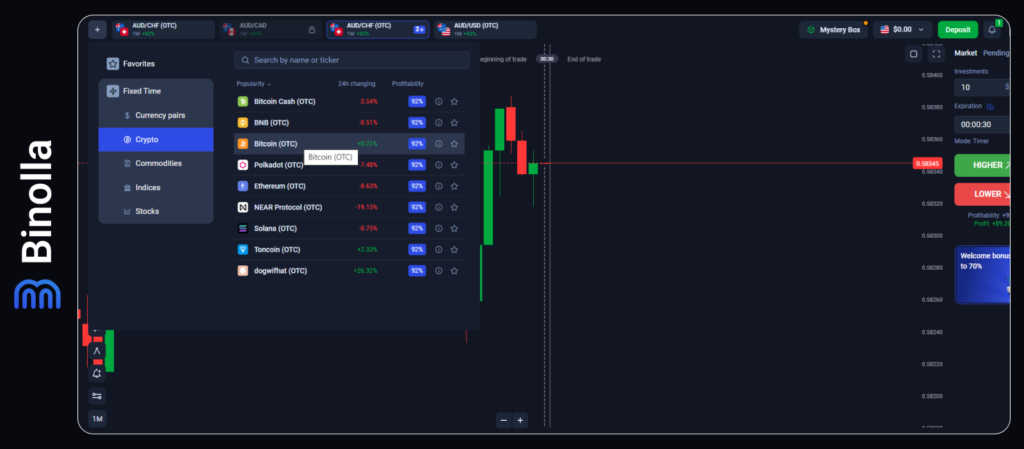The image size is (1024, 449).
Task: Select NEAR Protocol (OTC) asset
Action: [x=349, y=207]
